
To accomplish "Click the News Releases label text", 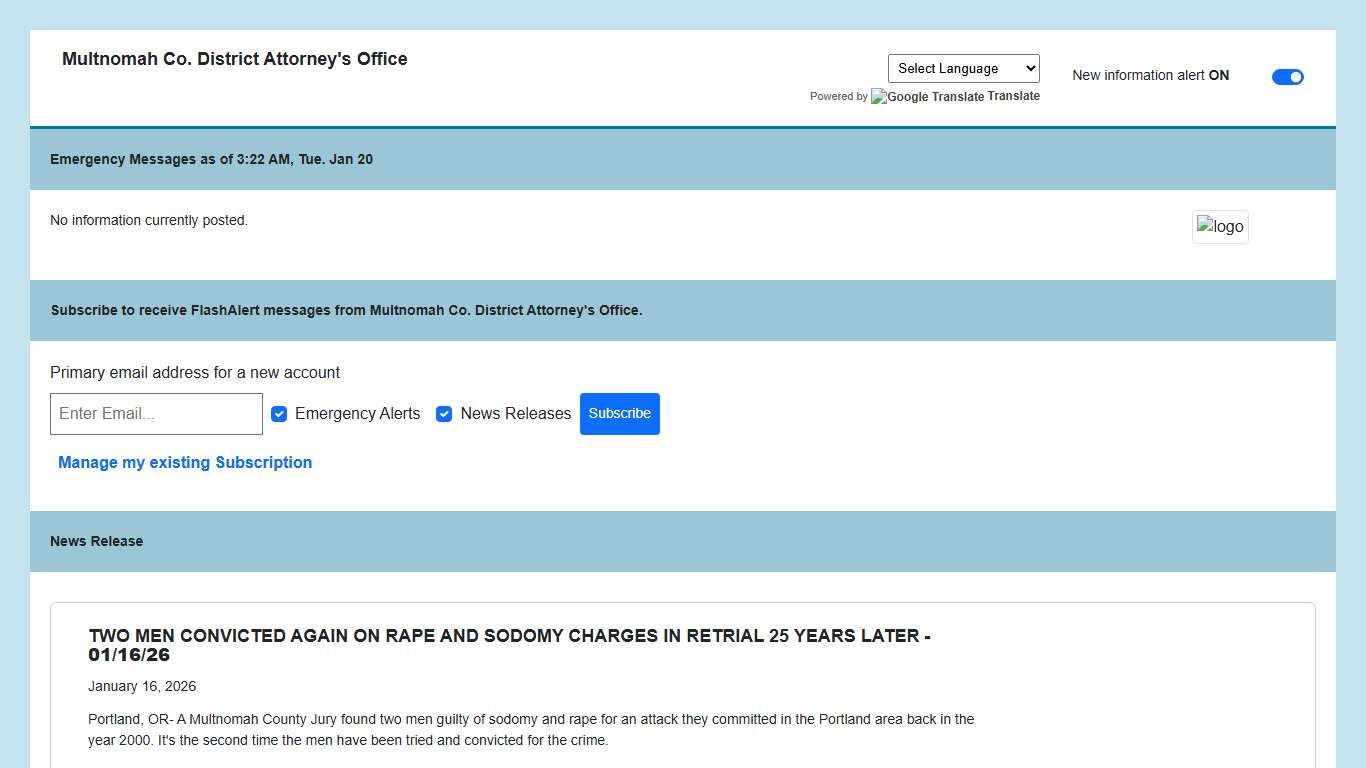I will pyautogui.click(x=515, y=414).
